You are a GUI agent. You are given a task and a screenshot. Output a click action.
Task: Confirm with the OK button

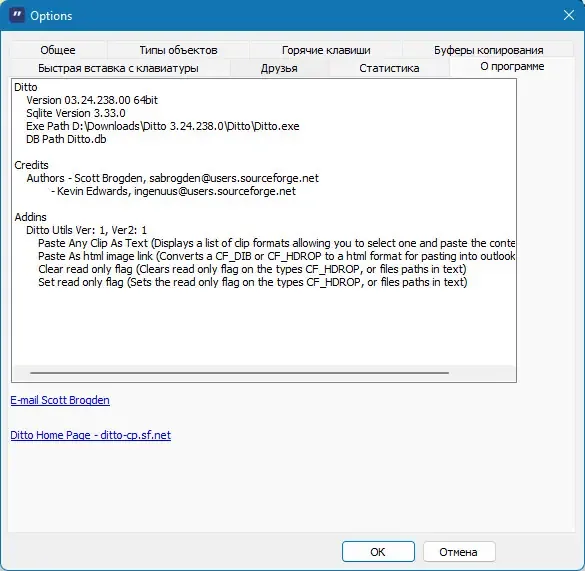378,552
